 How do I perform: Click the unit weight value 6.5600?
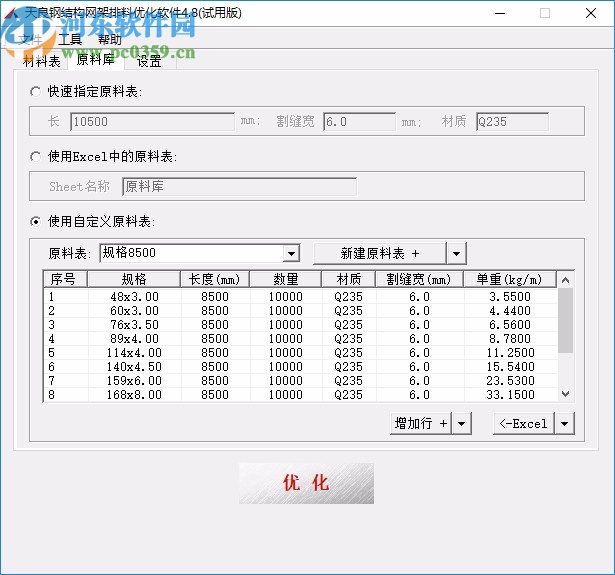[x=510, y=325]
